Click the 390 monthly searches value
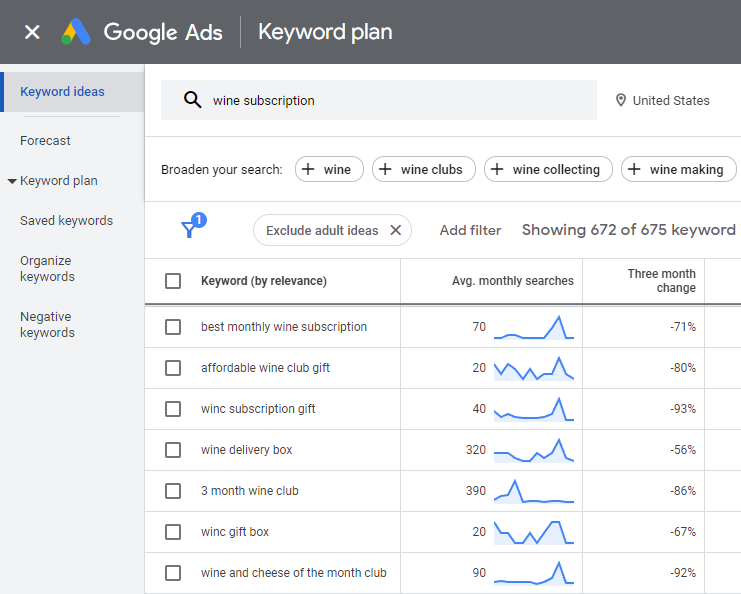The image size is (741, 594). point(475,491)
